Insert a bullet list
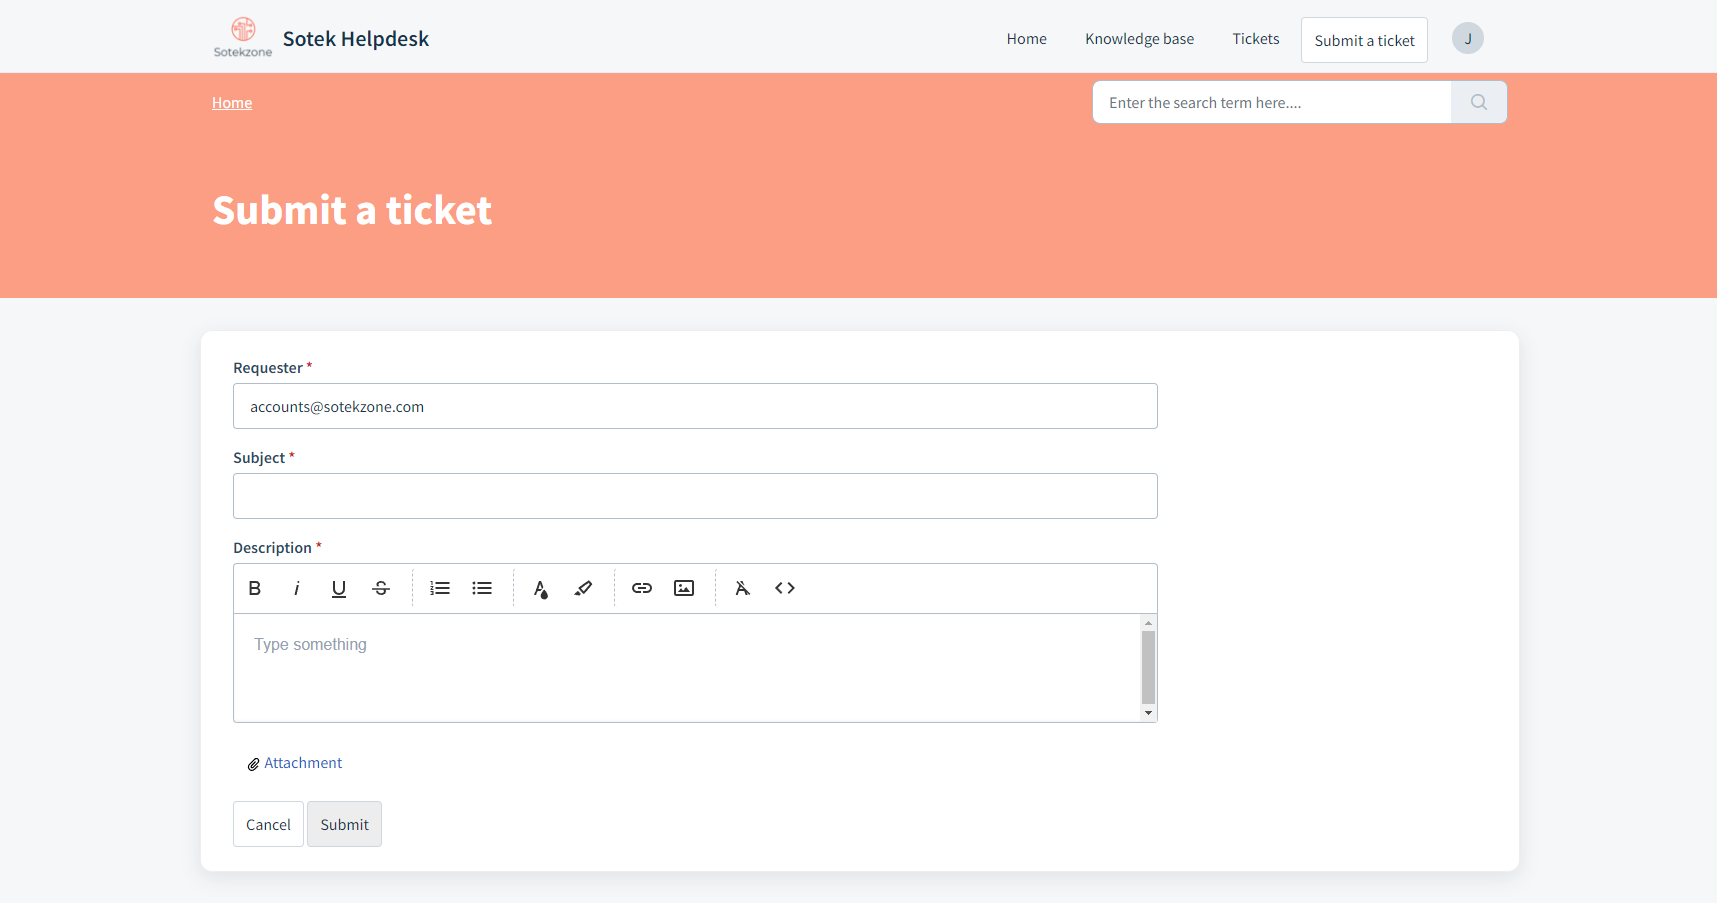The height and width of the screenshot is (903, 1717). point(481,588)
